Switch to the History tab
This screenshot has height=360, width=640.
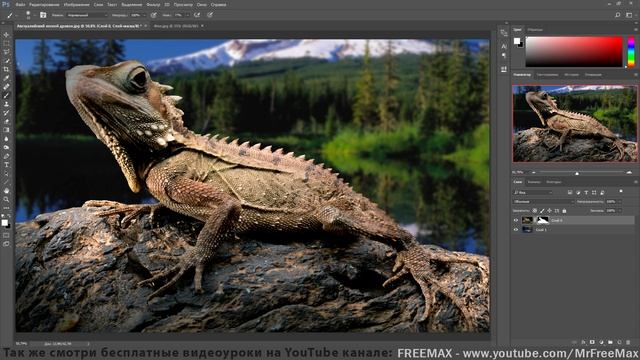tap(571, 75)
